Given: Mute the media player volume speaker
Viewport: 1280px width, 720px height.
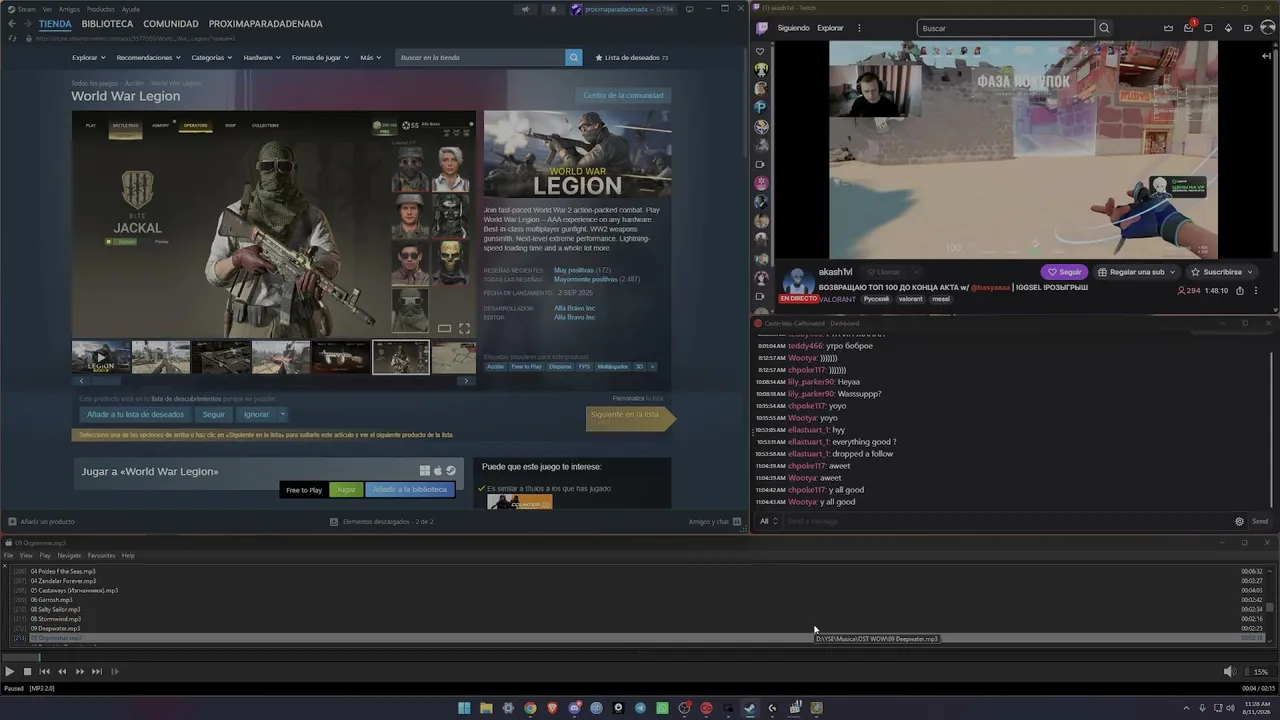Looking at the screenshot, I should [x=1229, y=672].
